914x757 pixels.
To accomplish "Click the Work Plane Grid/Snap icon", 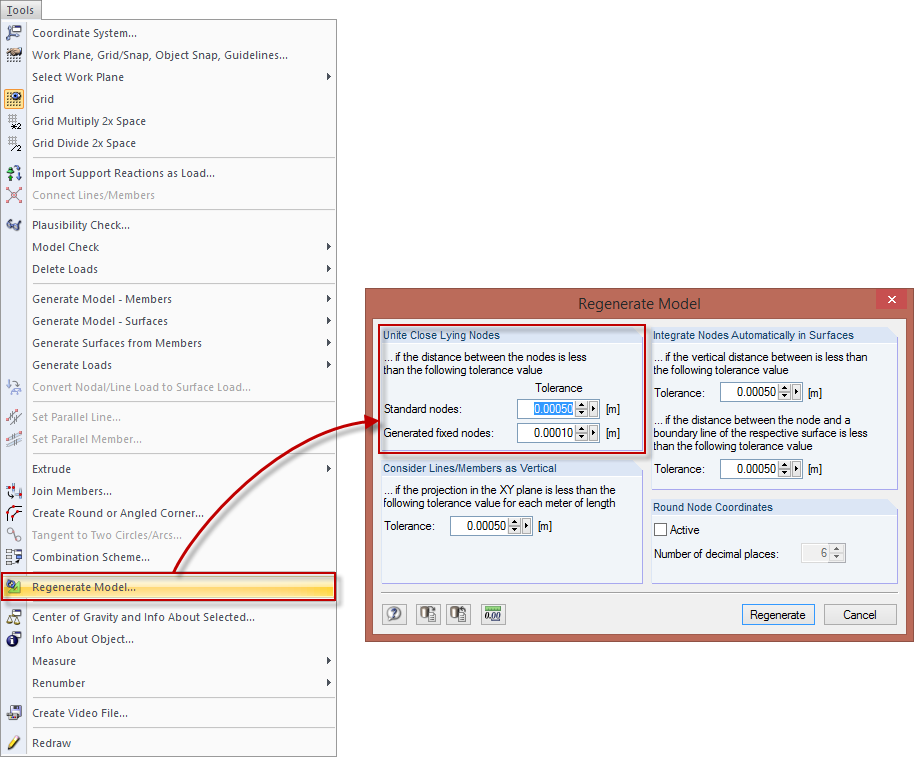I will (14, 55).
